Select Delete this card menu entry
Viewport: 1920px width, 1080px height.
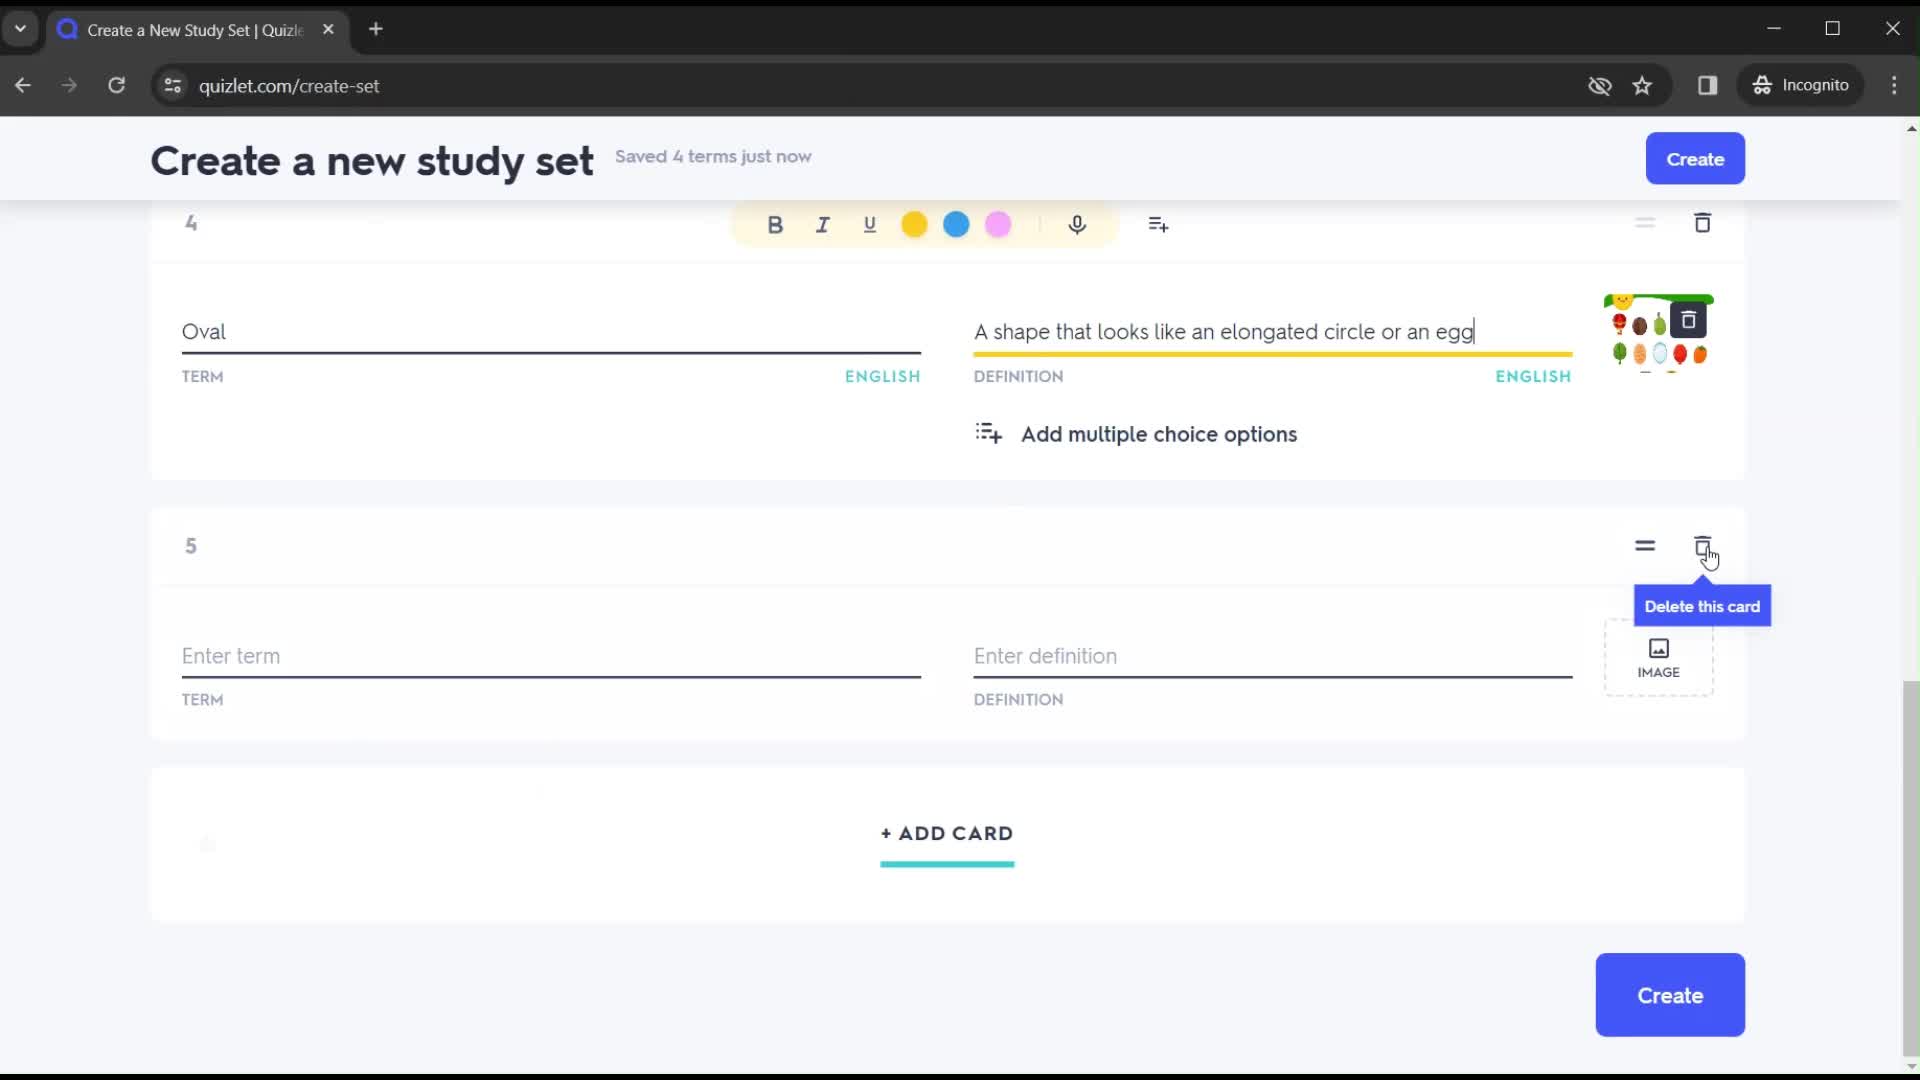click(x=1702, y=605)
